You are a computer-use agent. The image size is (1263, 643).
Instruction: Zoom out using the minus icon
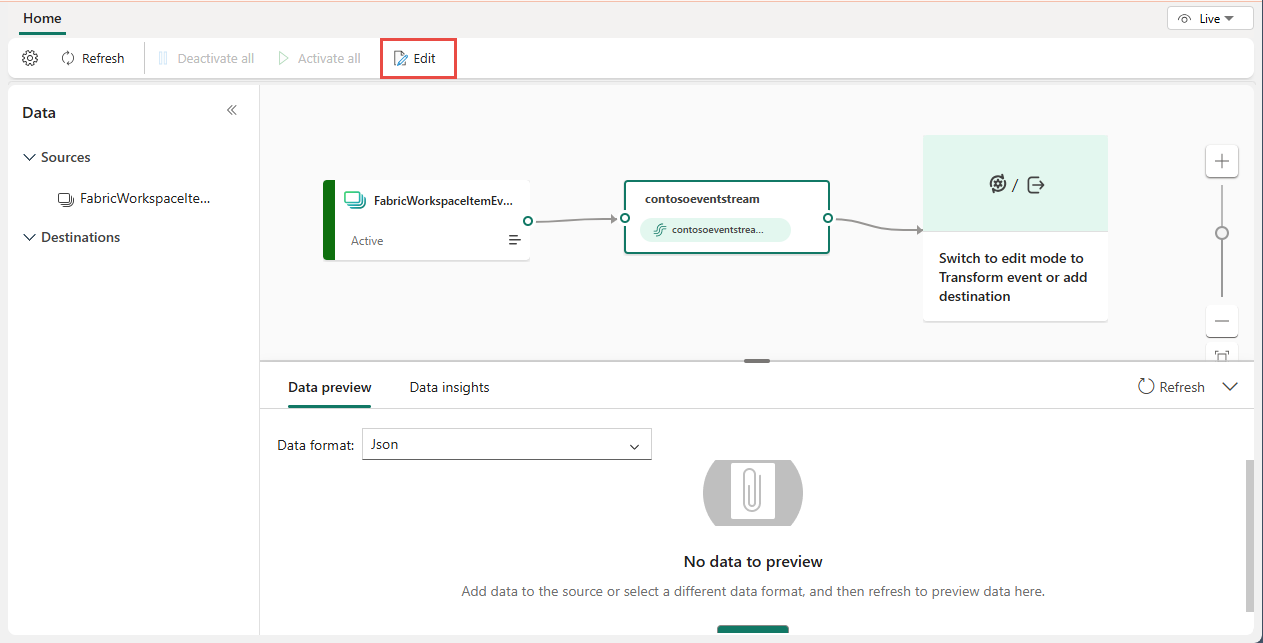click(x=1221, y=321)
